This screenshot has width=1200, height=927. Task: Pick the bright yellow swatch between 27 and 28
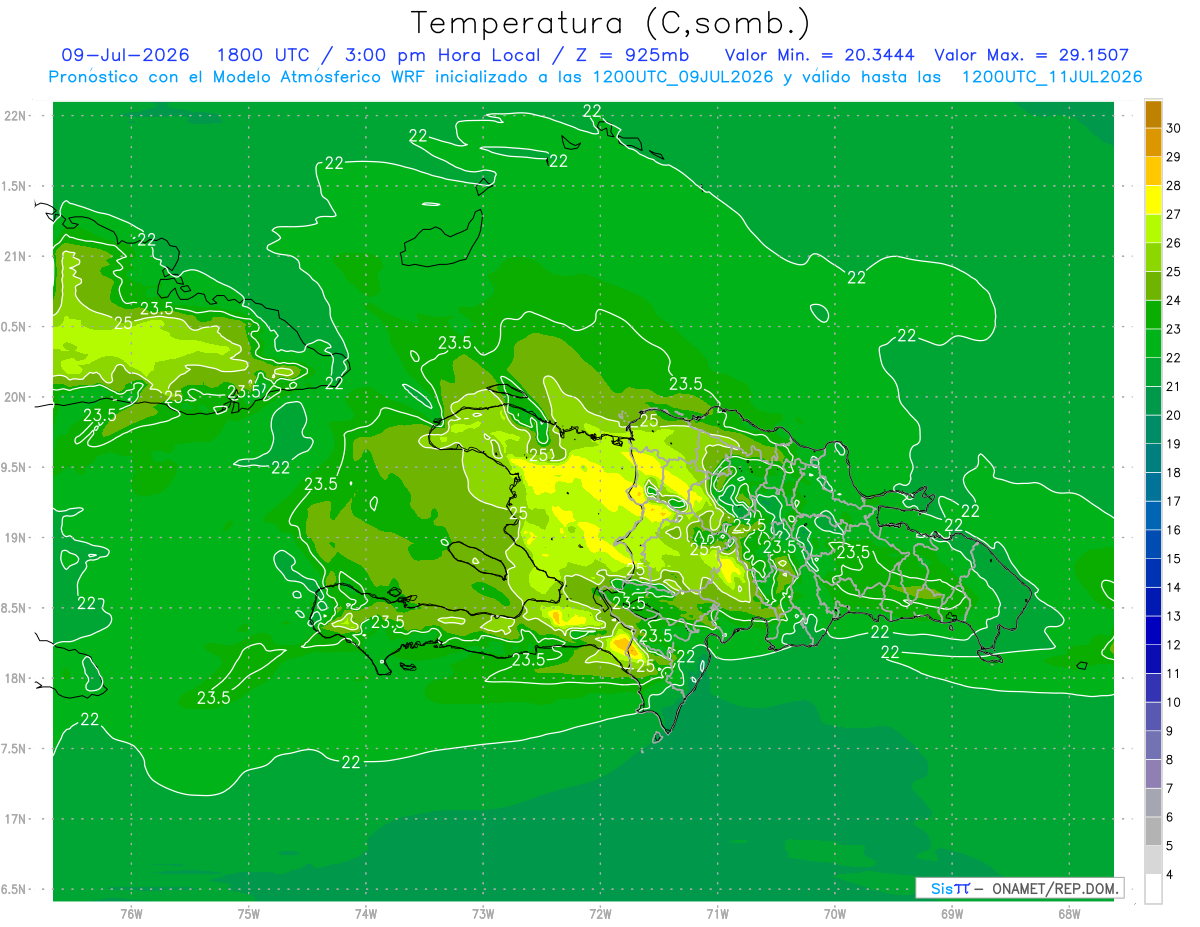pos(1153,200)
